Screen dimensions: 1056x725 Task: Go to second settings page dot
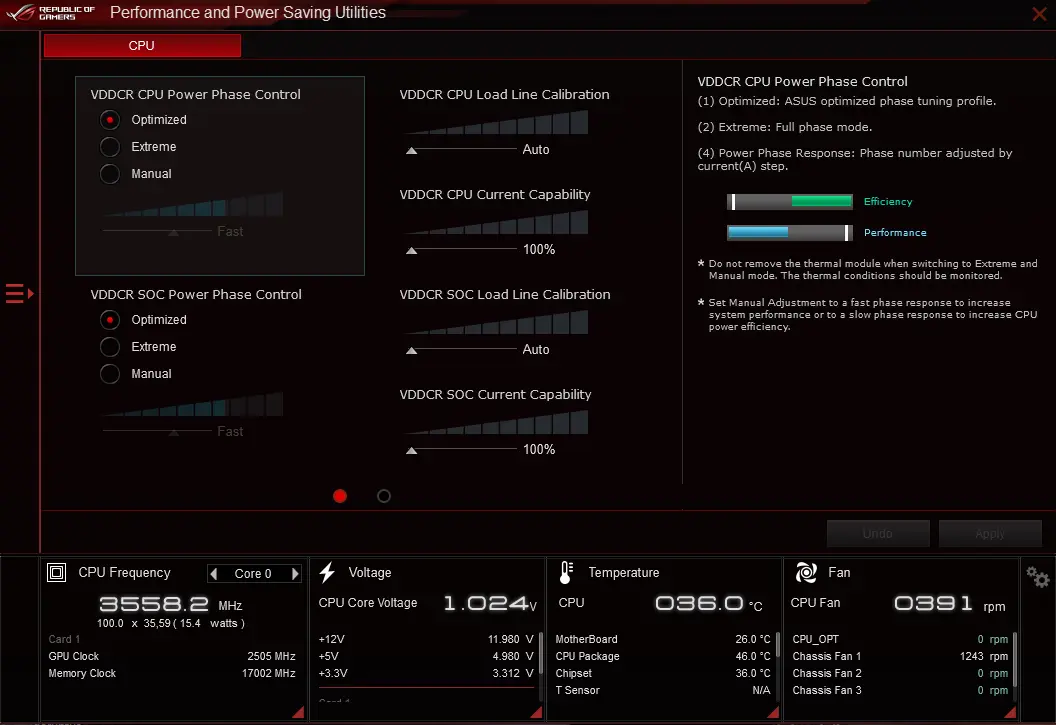(384, 496)
